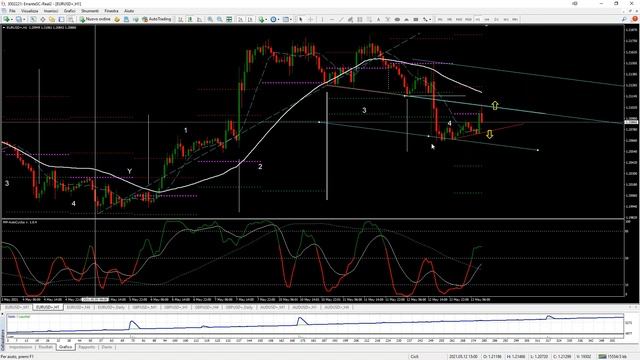The height and width of the screenshot is (360, 640).
Task: Select the Text Label tool
Action: [387, 19]
